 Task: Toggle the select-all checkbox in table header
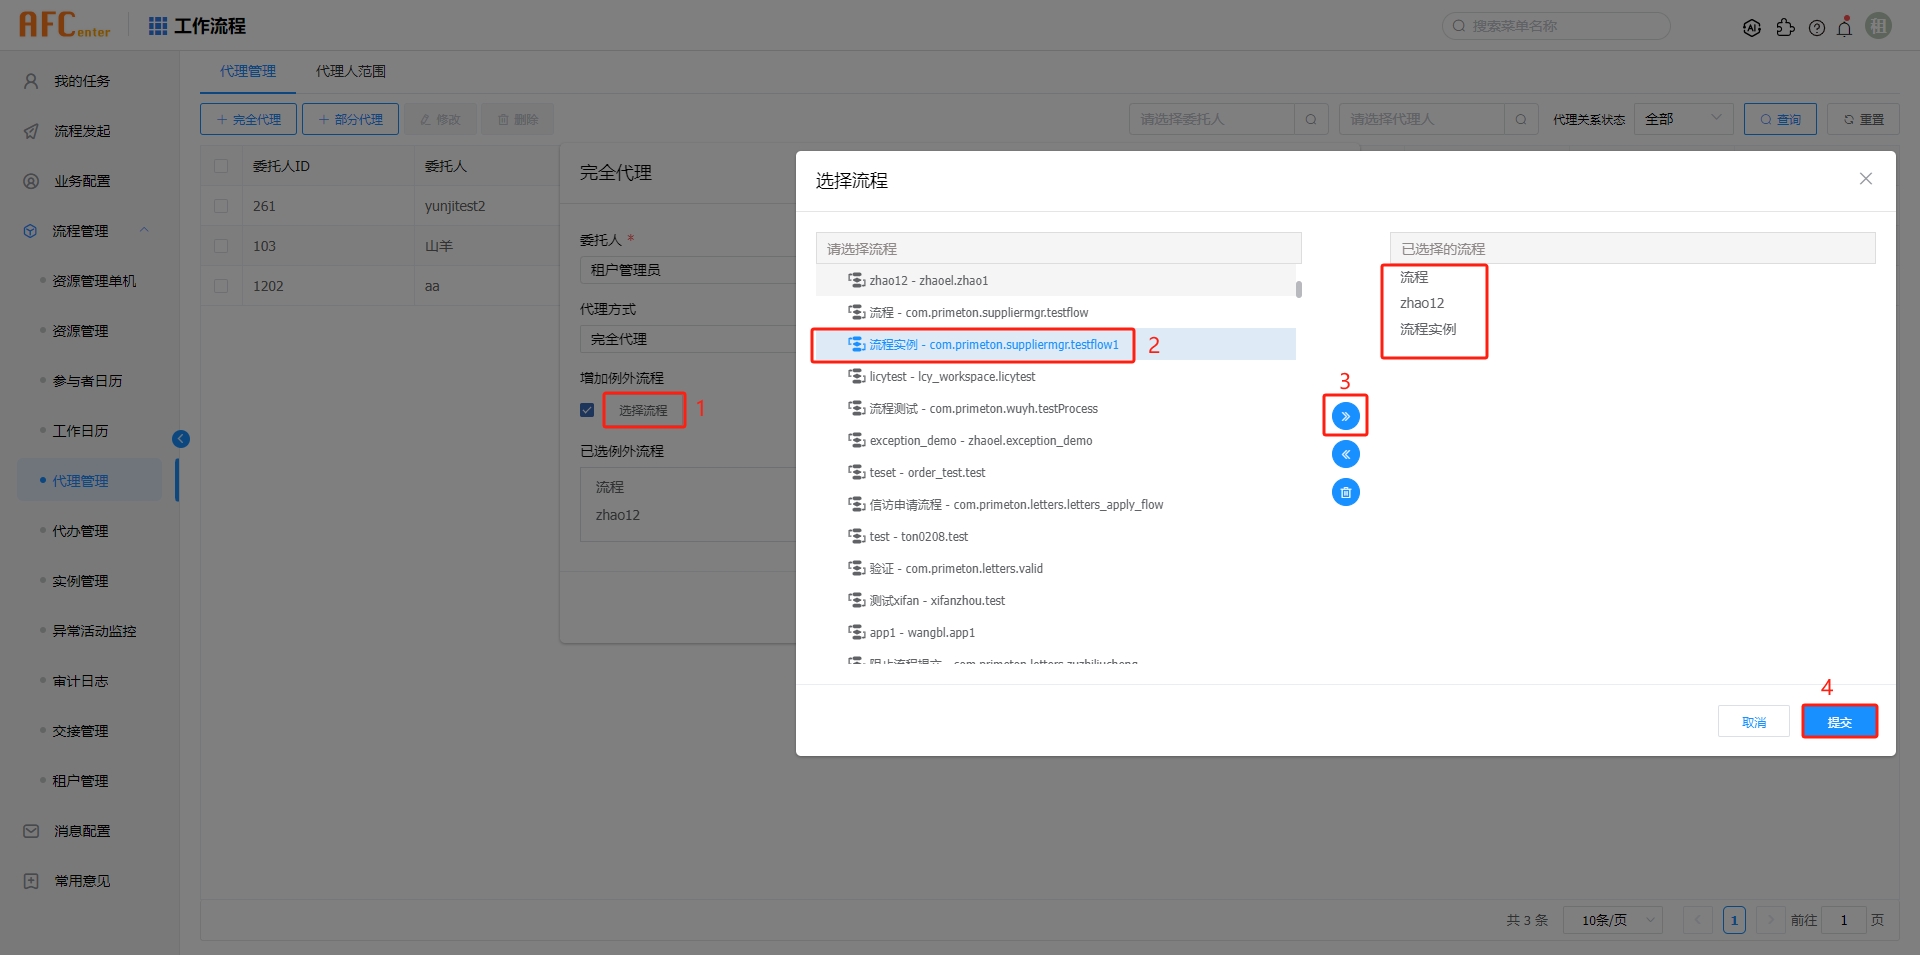pyautogui.click(x=221, y=165)
